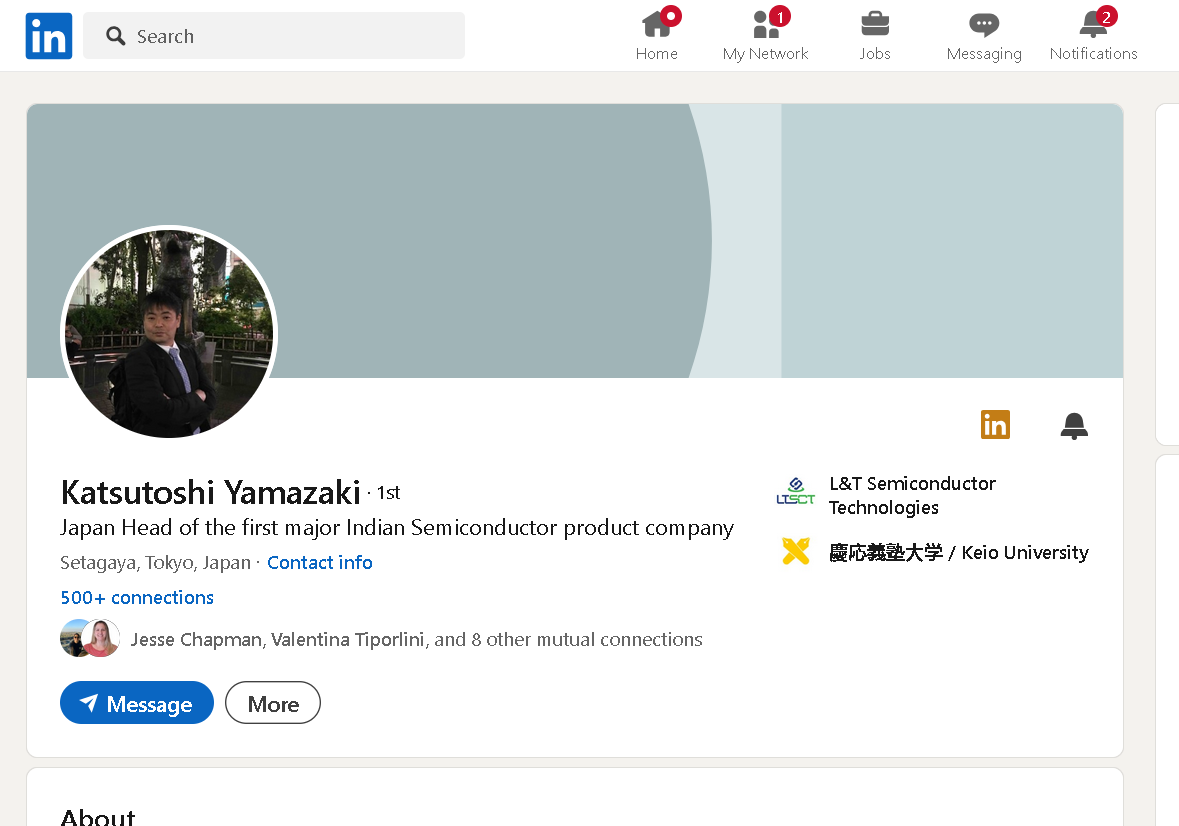The image size is (1179, 826).
Task: Click the L&T Semiconductor logo icon
Action: click(x=796, y=492)
